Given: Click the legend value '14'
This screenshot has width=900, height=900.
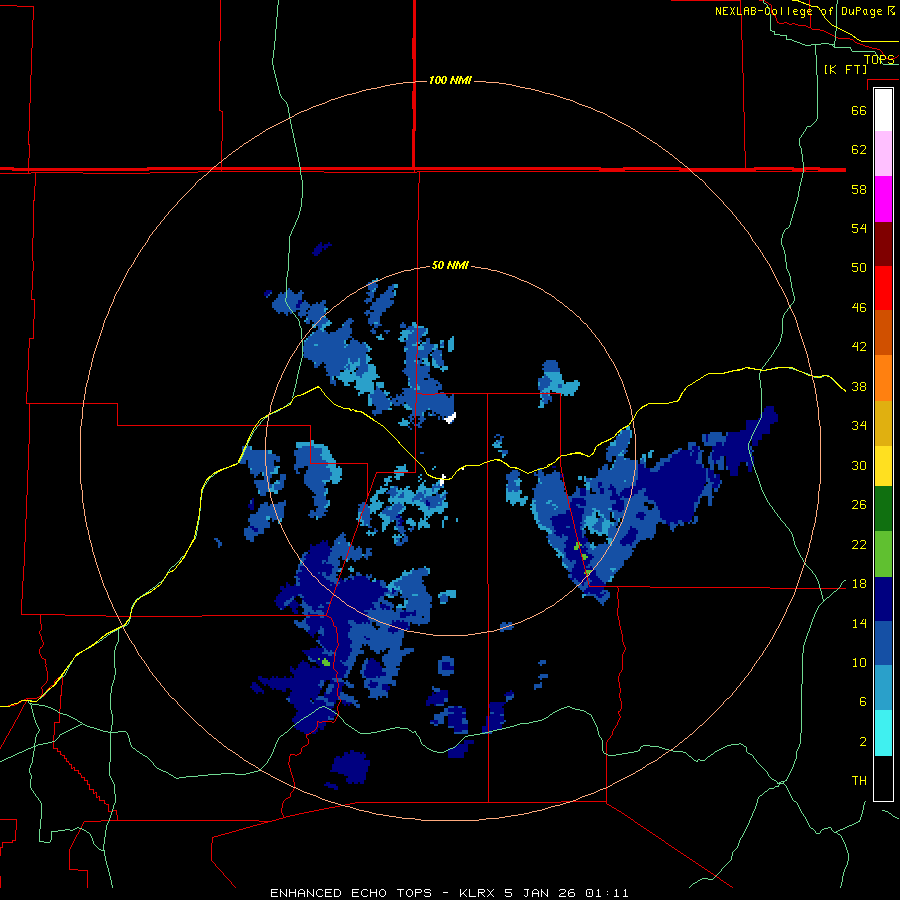Looking at the screenshot, I should [859, 623].
